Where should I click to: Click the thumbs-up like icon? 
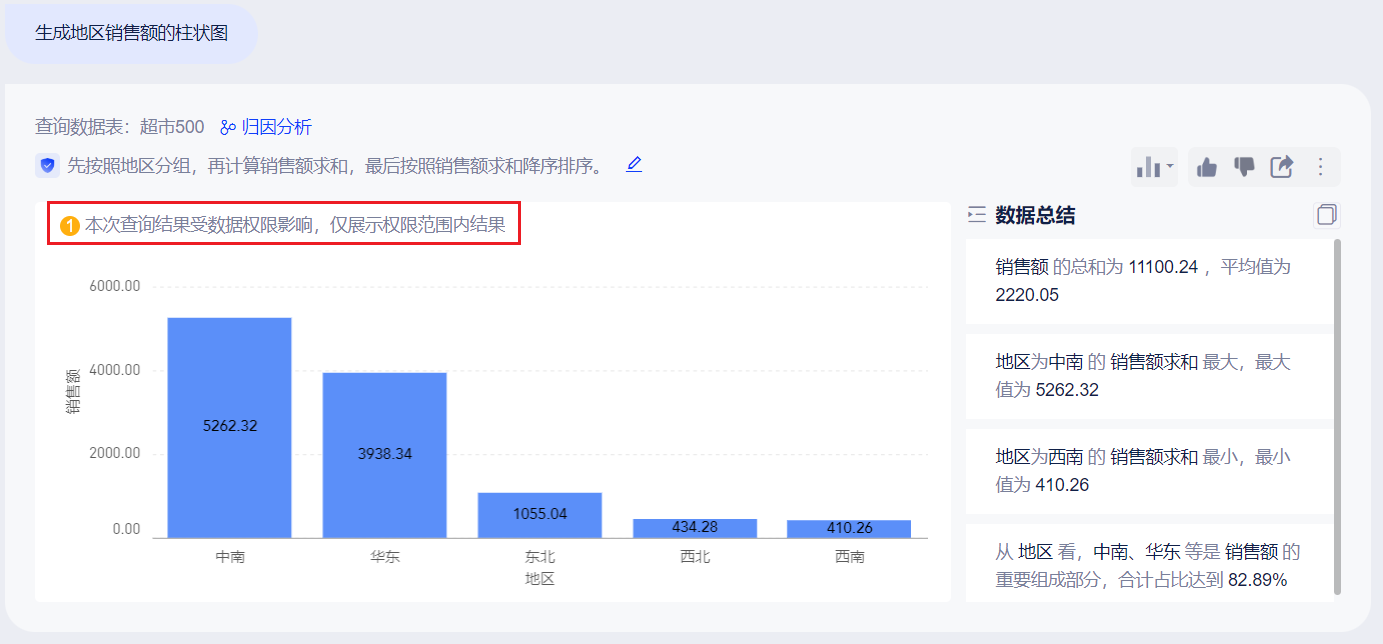point(1207,167)
